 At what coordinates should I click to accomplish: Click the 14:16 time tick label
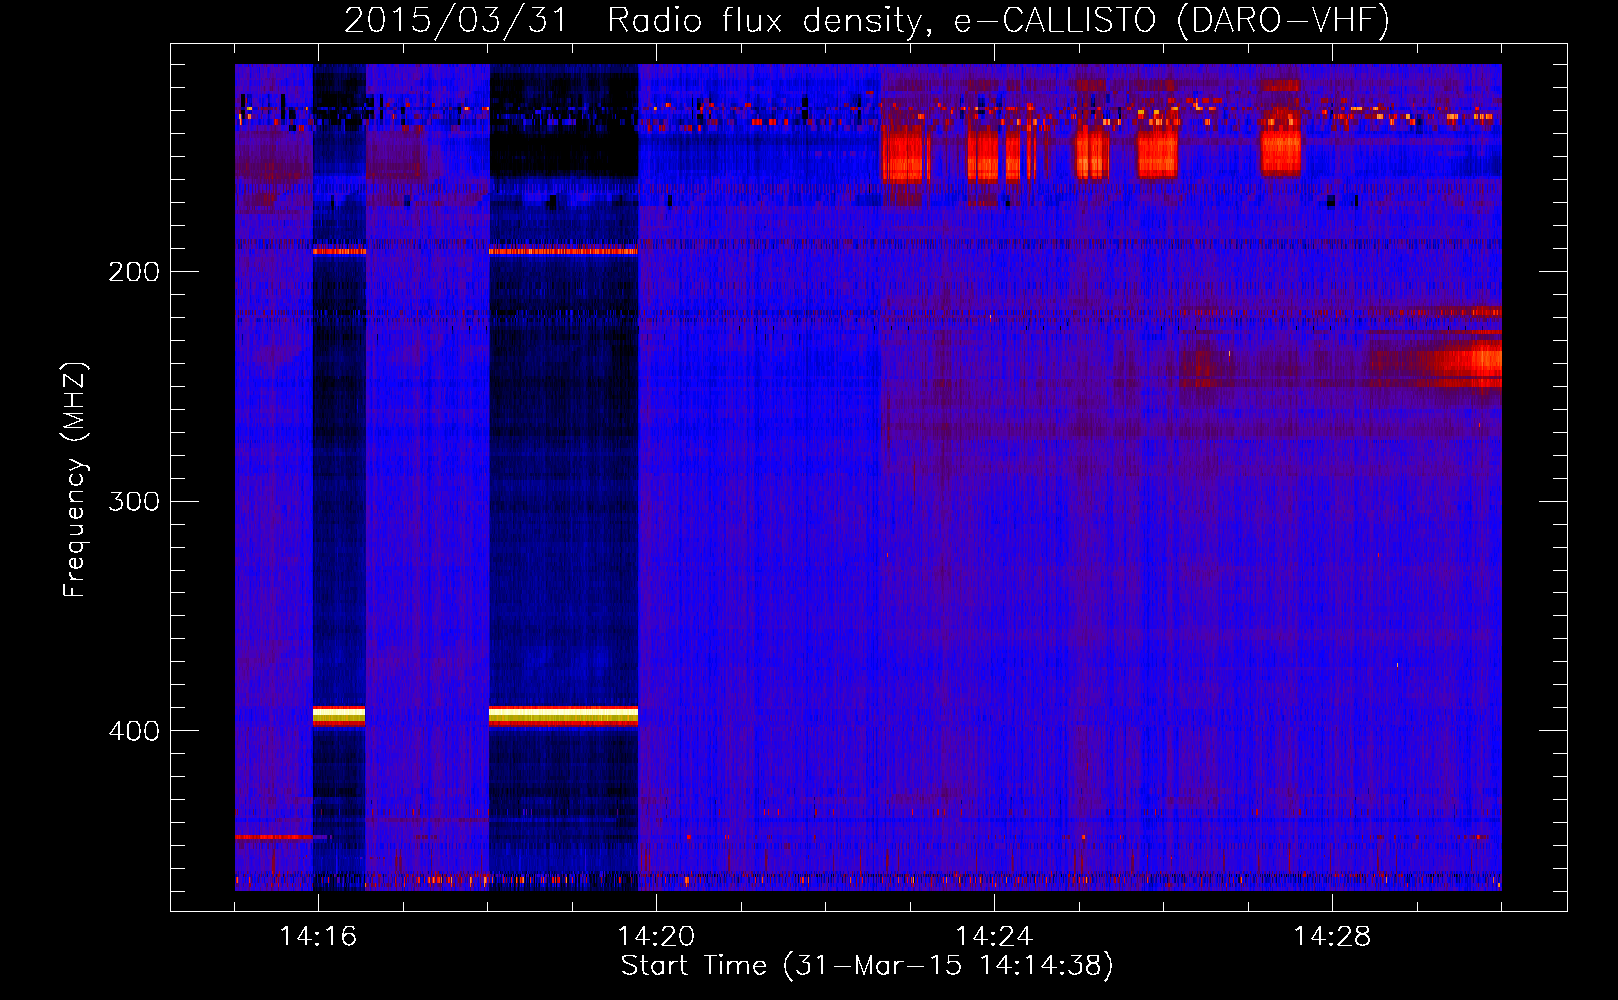318,936
